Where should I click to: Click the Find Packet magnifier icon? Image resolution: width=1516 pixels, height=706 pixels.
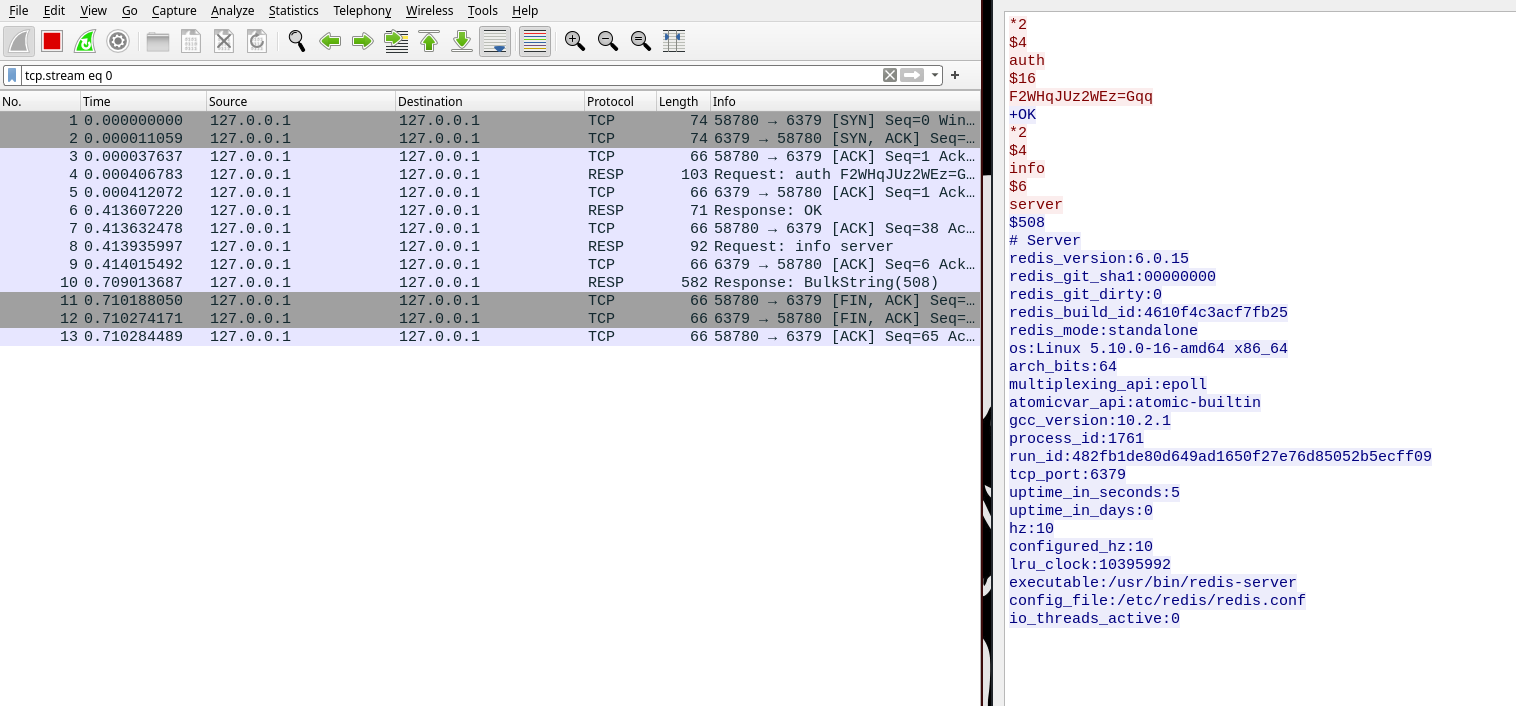point(297,41)
